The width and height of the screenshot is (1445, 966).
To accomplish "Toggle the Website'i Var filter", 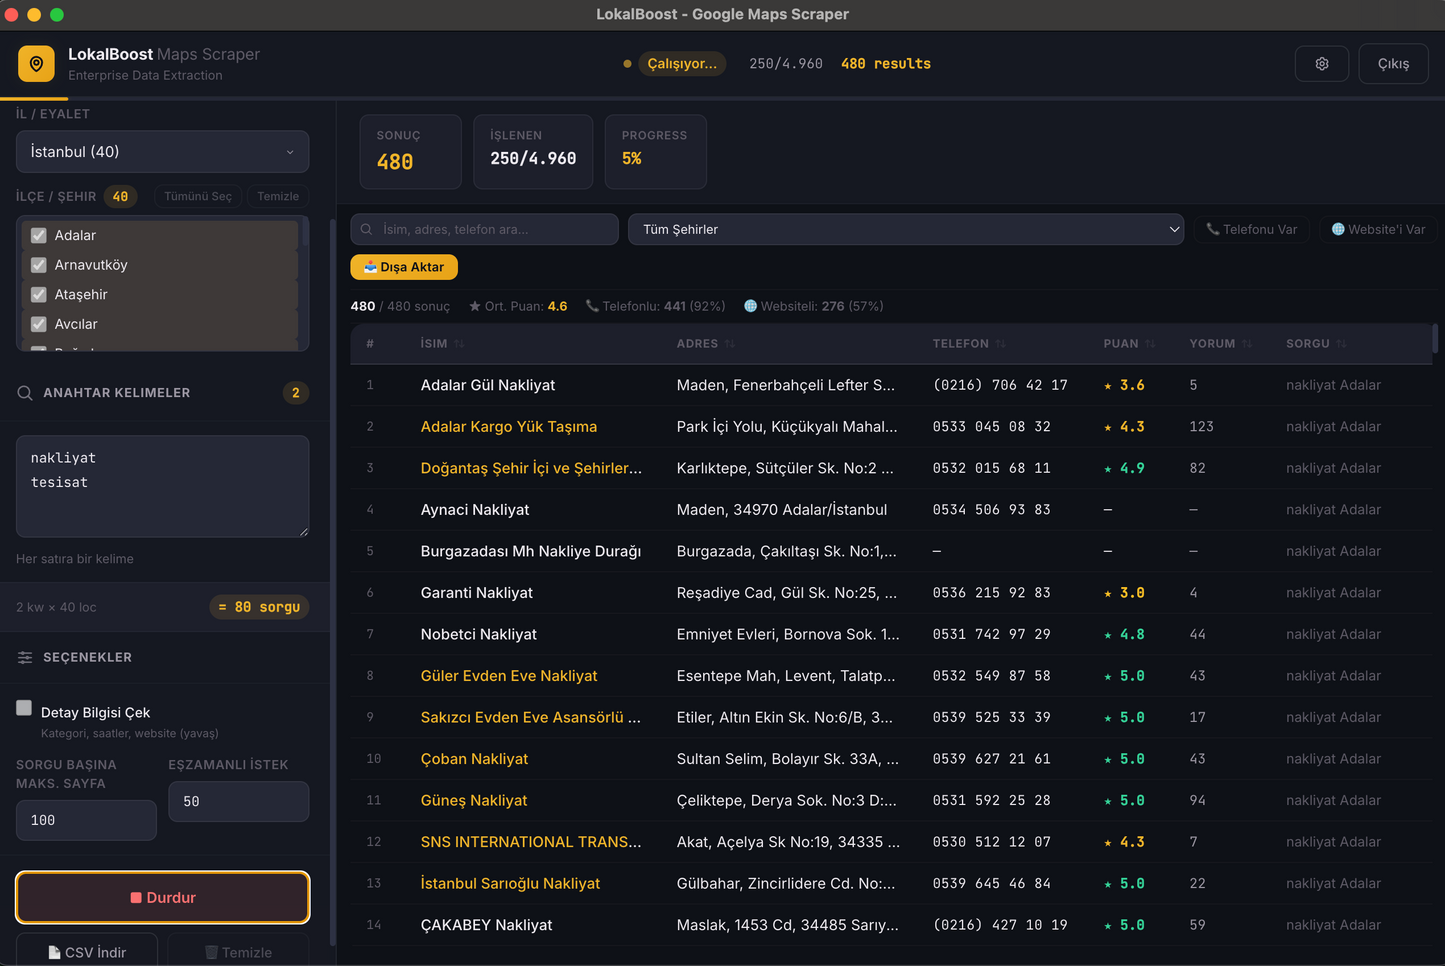I will pos(1378,229).
